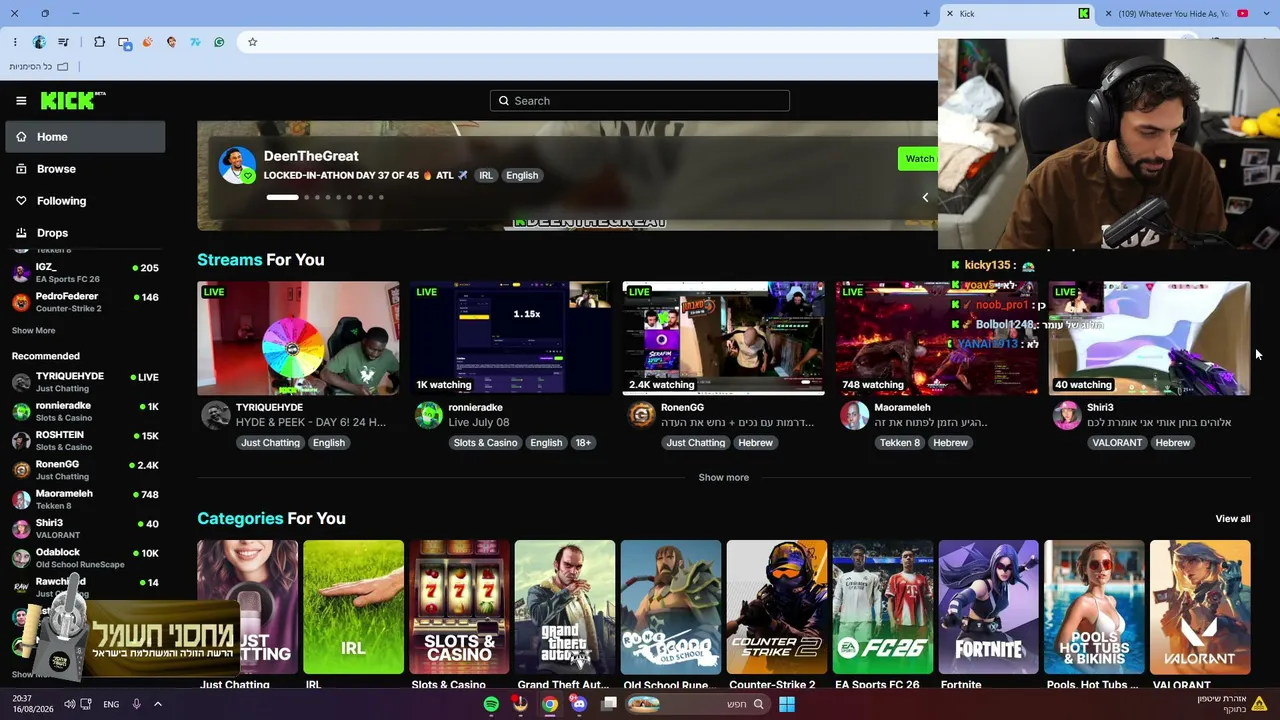Open the Kick hamburger menu

21,101
